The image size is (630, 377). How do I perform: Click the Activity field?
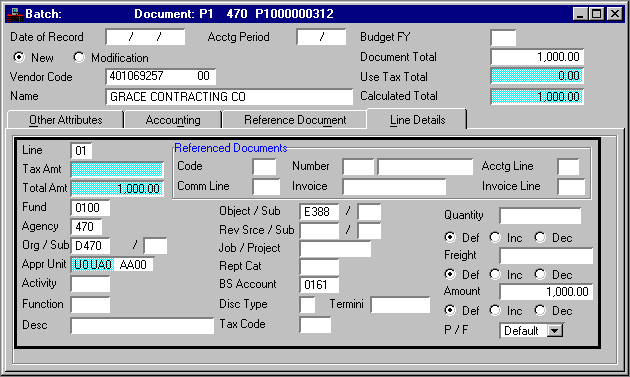coord(90,284)
